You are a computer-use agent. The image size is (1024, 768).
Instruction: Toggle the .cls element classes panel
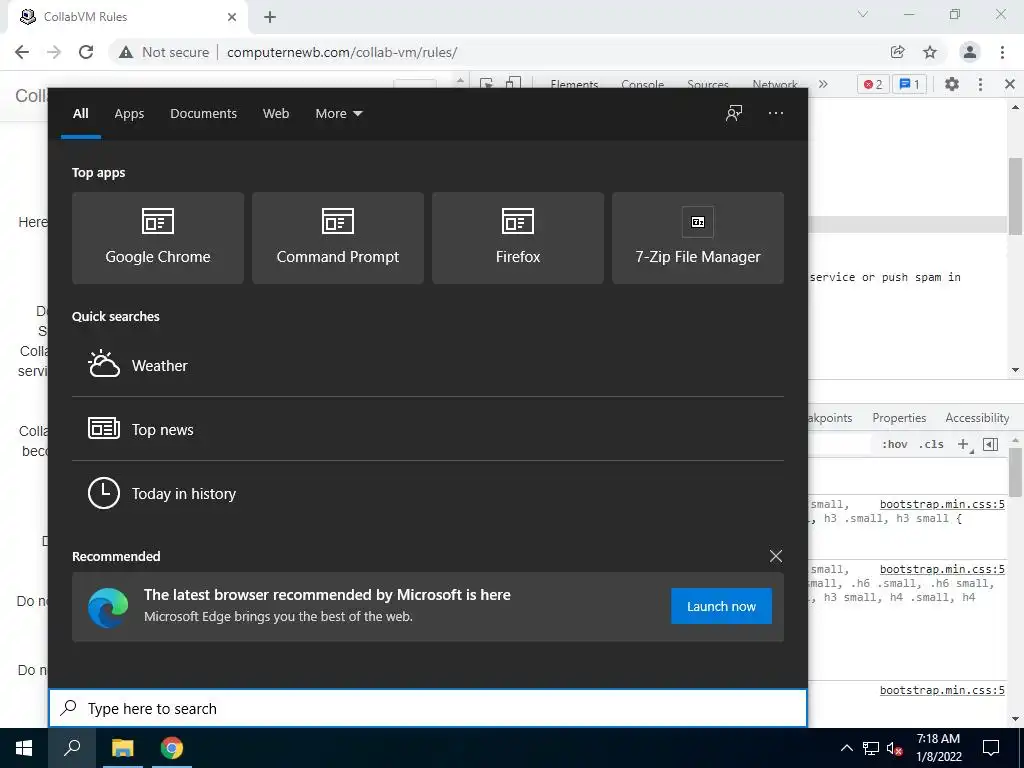931,444
